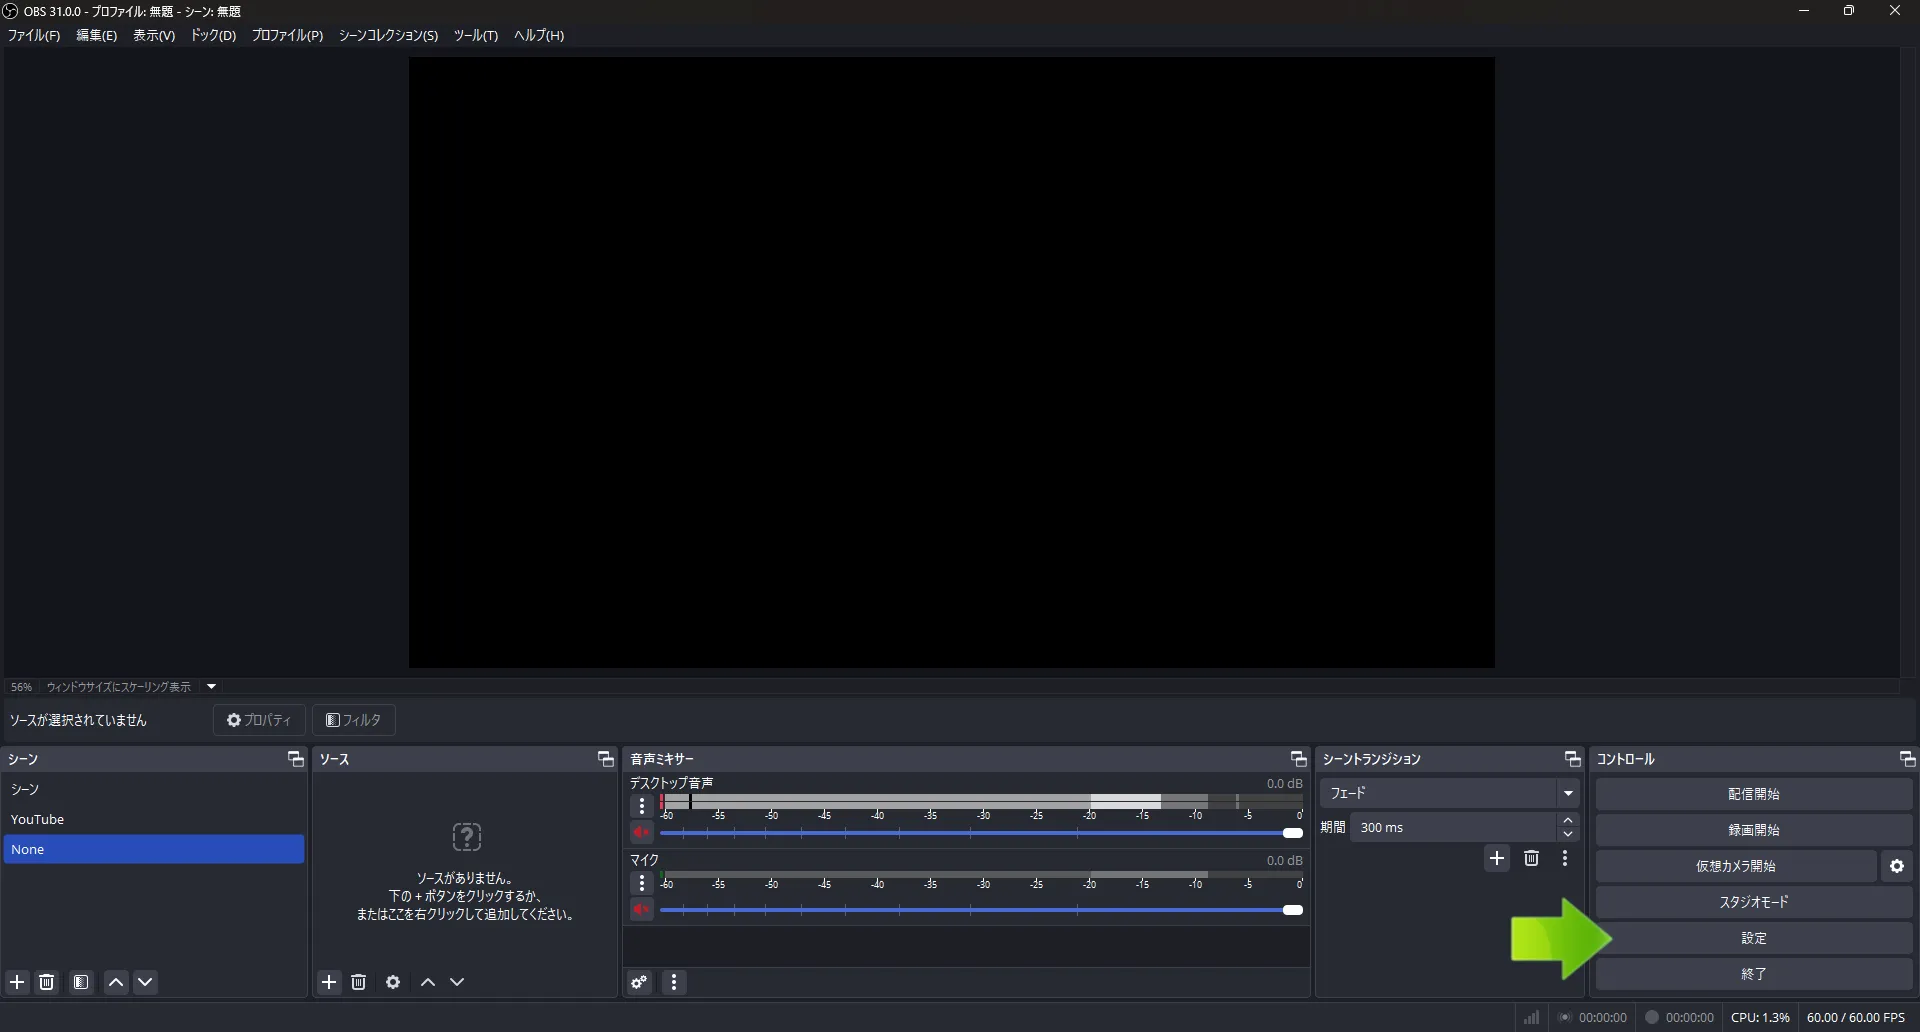Open source properties gear in Sources panel
1920x1032 pixels.
point(393,982)
